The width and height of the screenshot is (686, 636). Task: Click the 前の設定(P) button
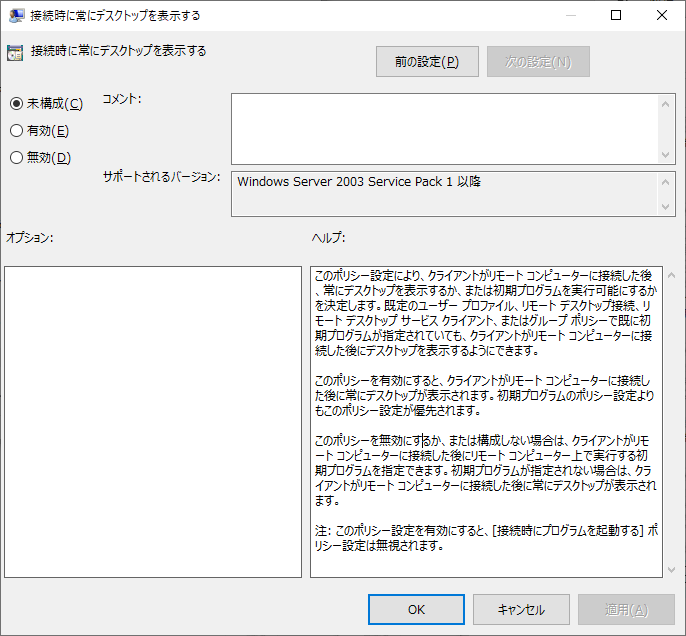[x=427, y=62]
